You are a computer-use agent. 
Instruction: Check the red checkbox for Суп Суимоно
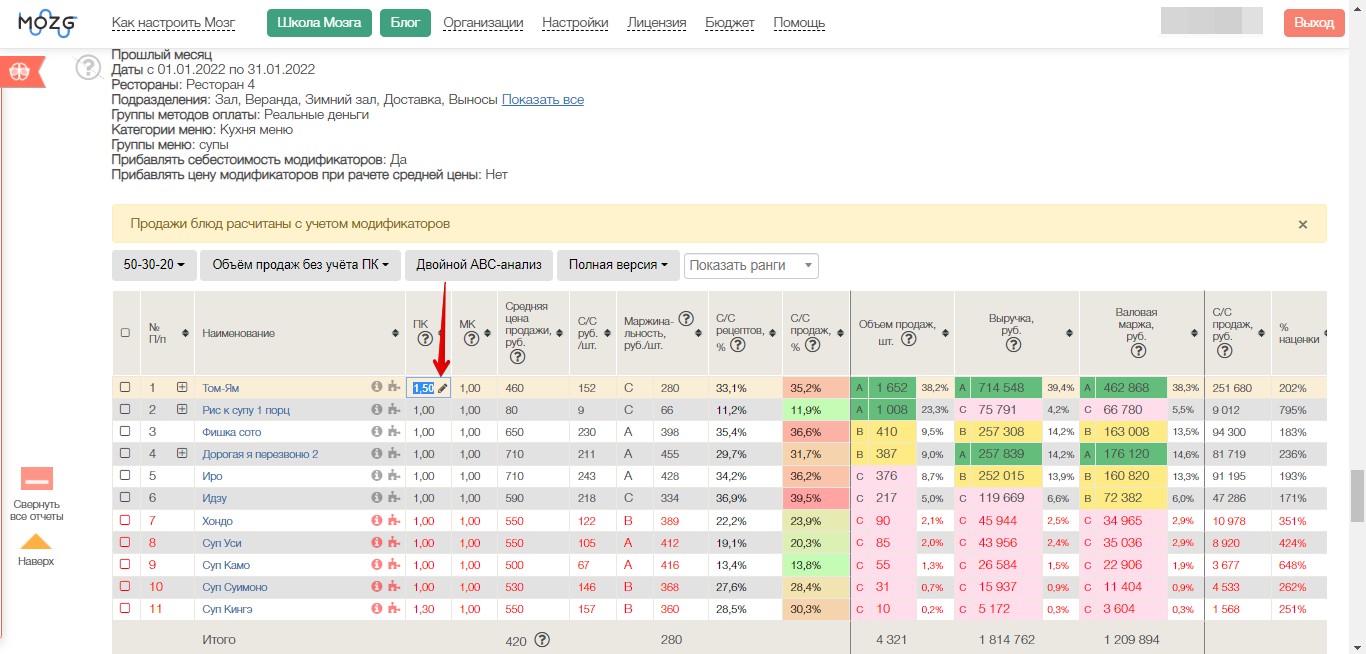coord(125,587)
